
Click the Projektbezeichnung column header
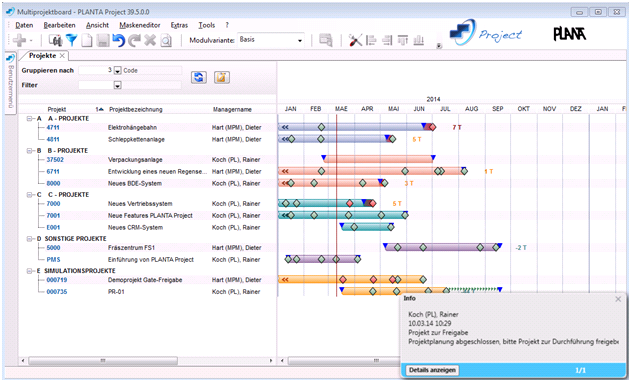point(136,110)
